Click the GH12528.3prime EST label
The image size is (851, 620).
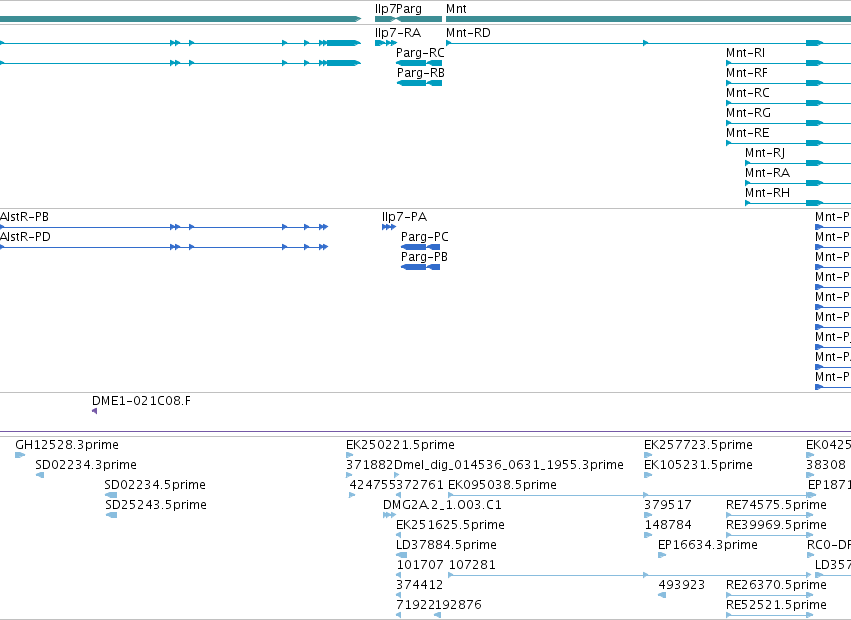(x=67, y=445)
